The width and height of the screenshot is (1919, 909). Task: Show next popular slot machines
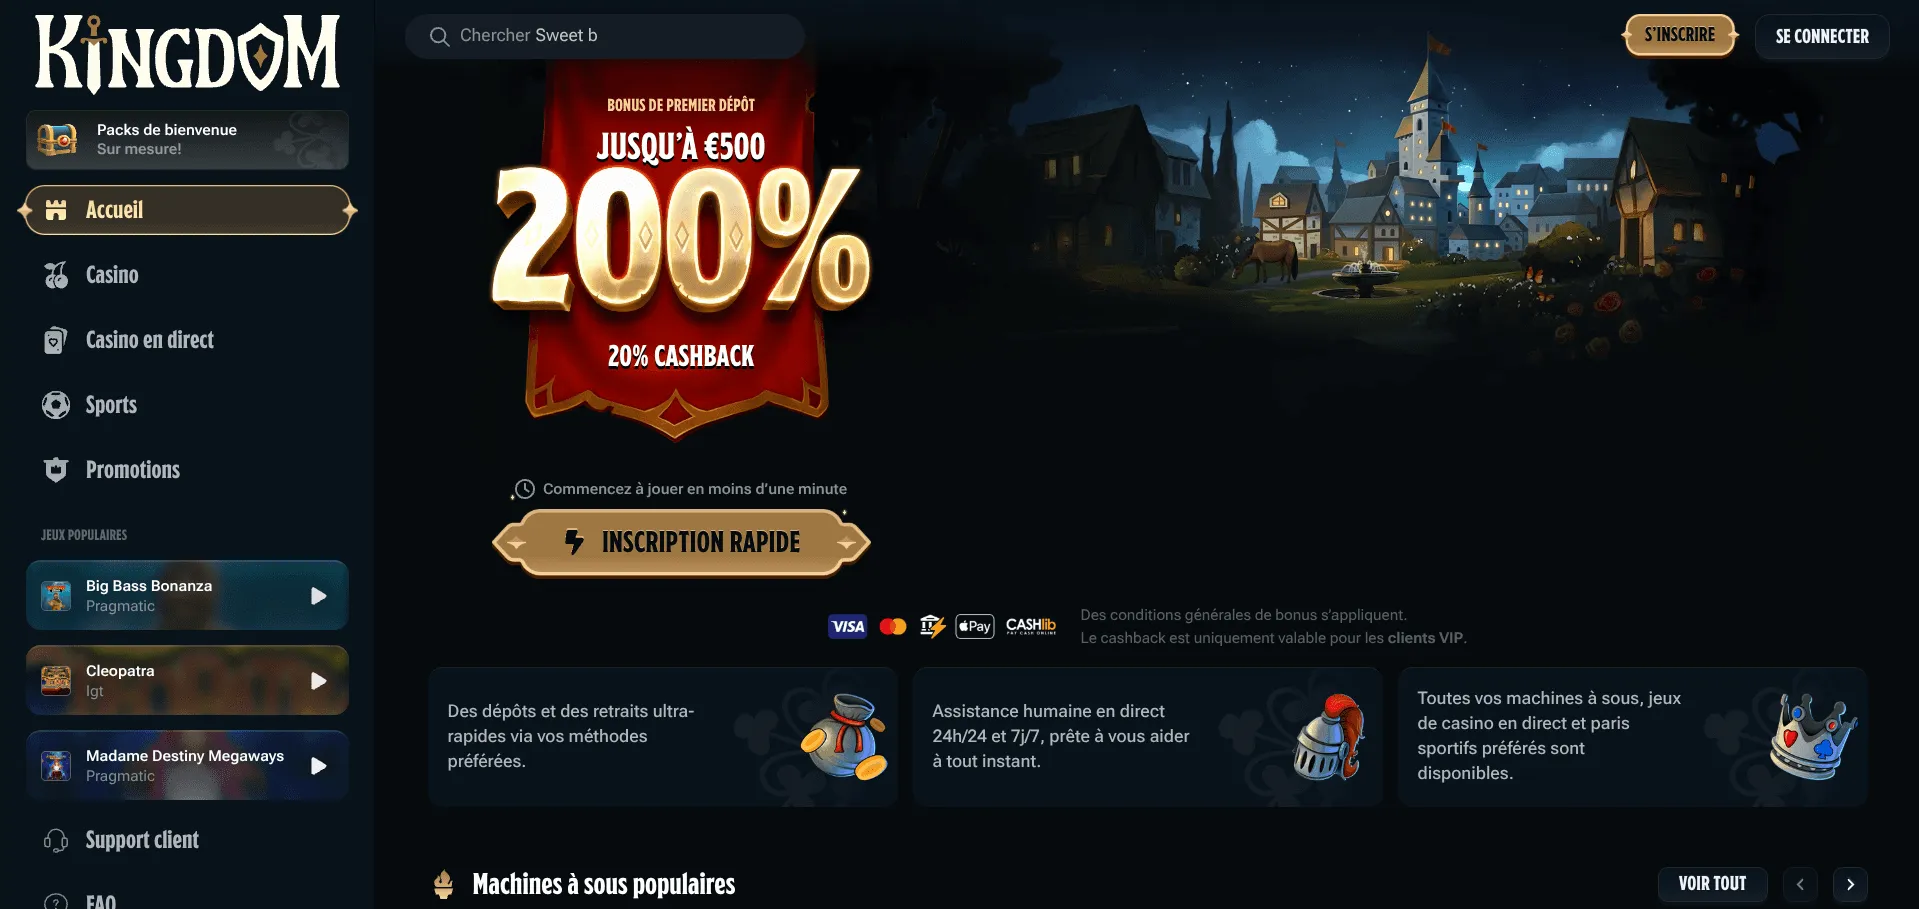point(1850,884)
